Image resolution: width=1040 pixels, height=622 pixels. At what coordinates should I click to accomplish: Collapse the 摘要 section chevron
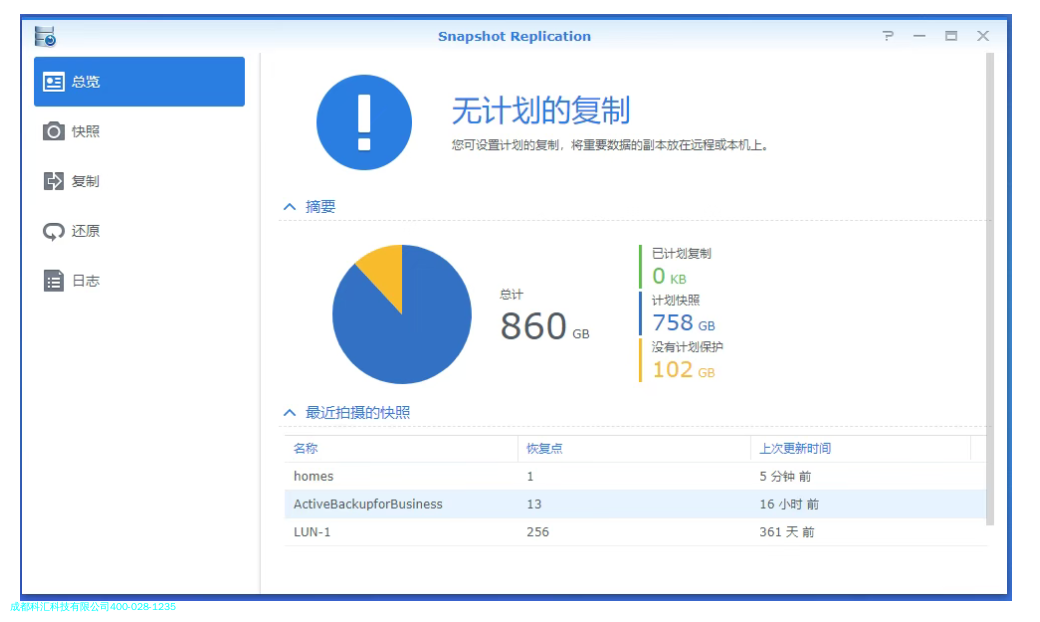[x=289, y=207]
